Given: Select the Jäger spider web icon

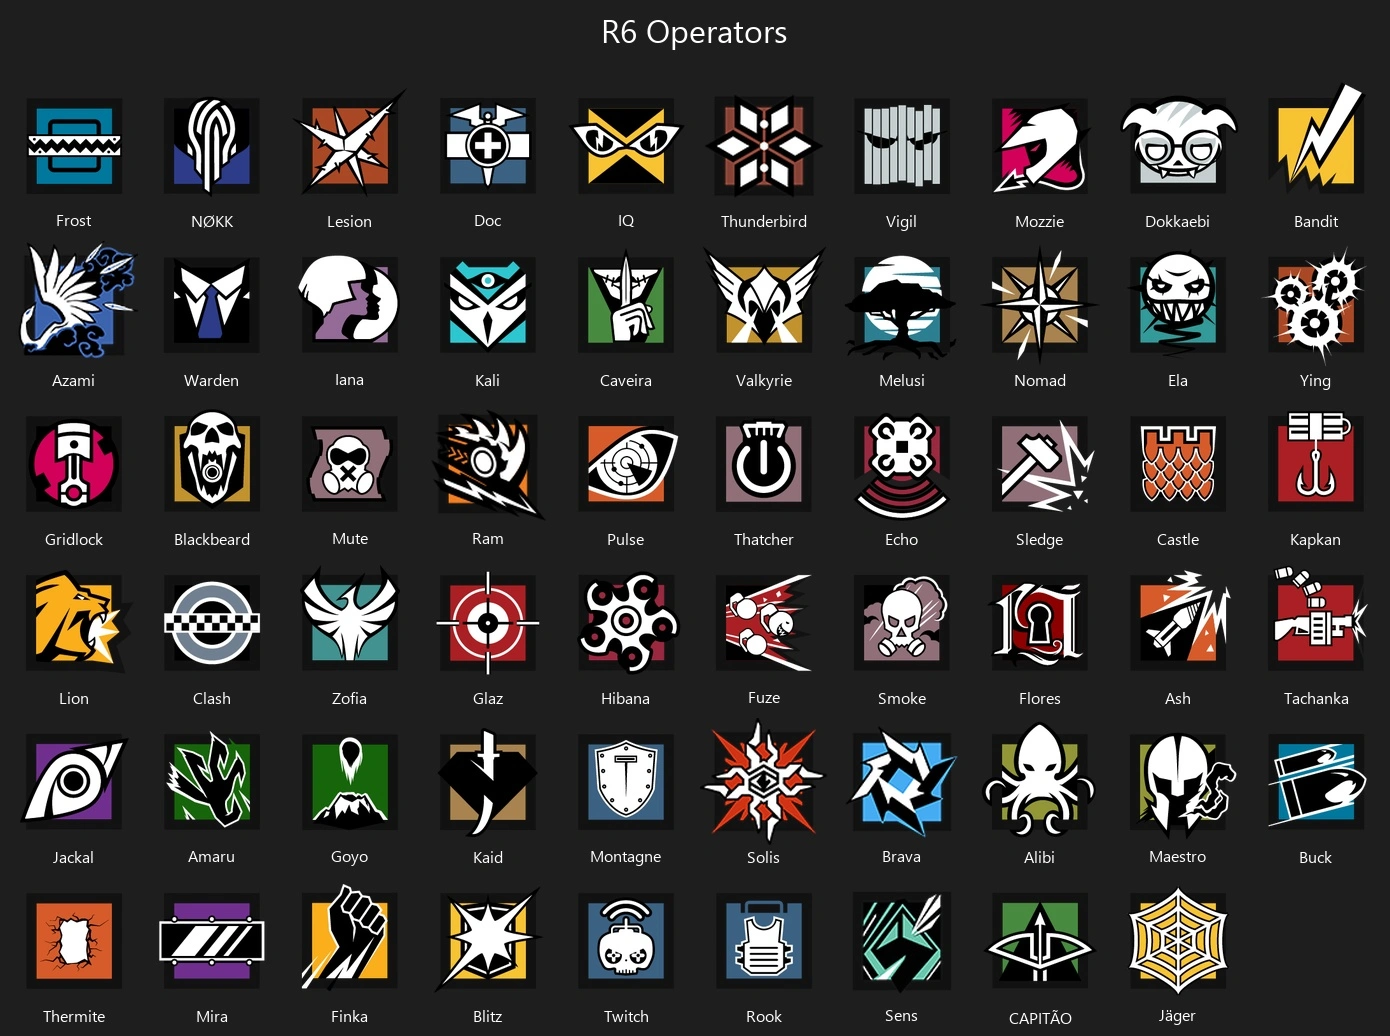Looking at the screenshot, I should (x=1178, y=941).
